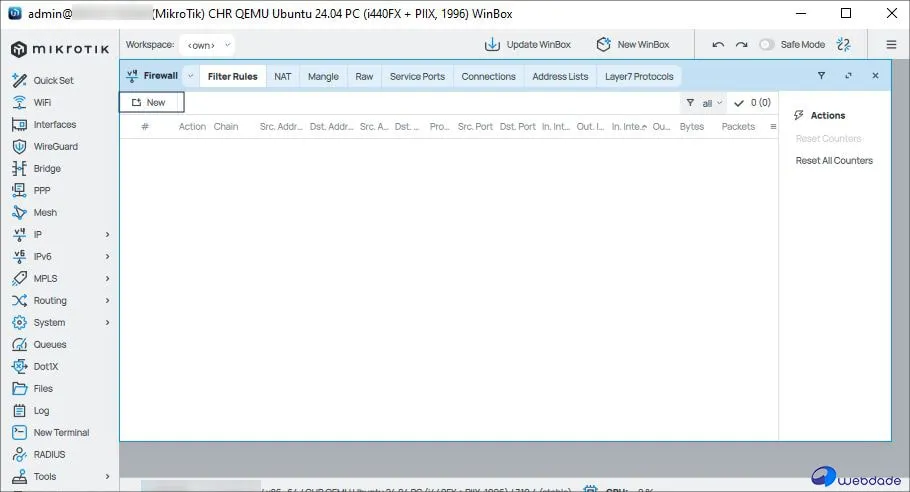
Task: Expand the Workspace own dropdown
Action: 207,45
